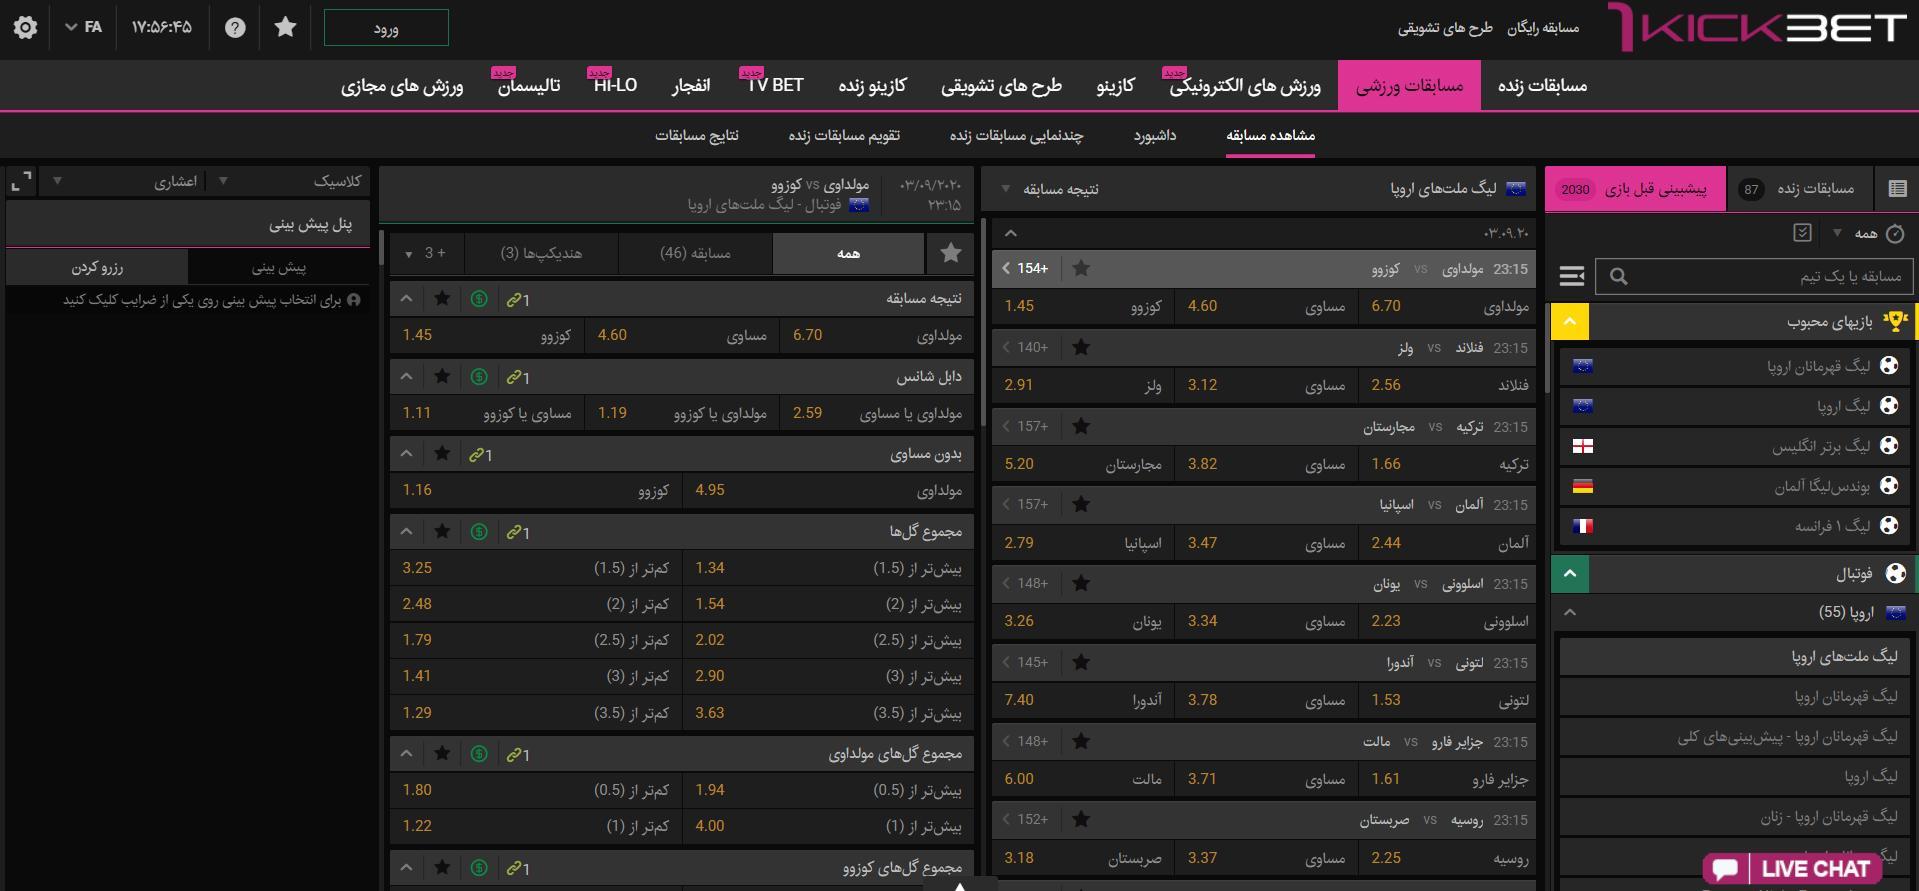Open the نتیجه مسابقه market dropdown
1919x891 pixels.
tap(1050, 189)
